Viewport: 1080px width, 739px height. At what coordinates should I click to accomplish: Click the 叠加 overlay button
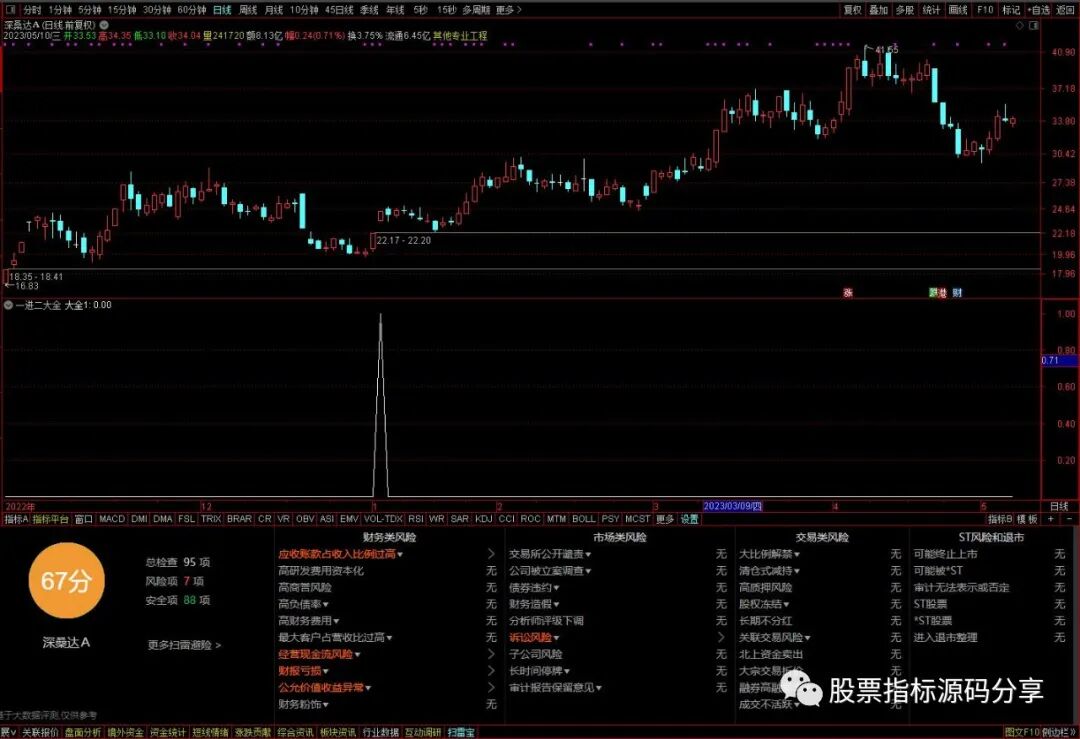879,10
